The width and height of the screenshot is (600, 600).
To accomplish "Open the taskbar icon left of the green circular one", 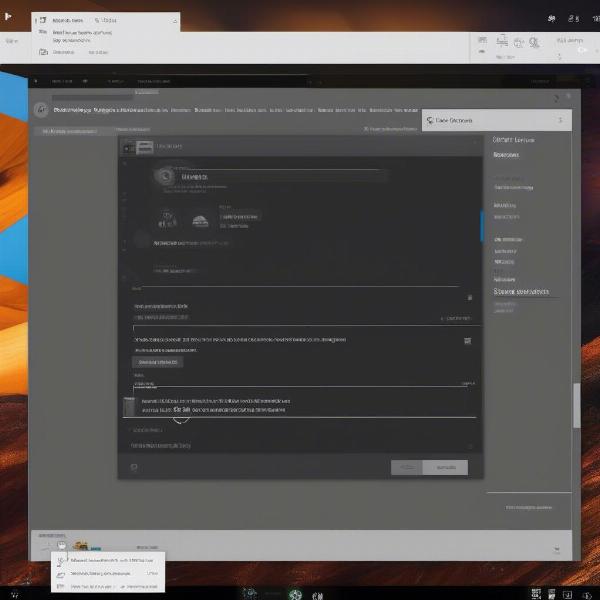I will (x=249, y=594).
